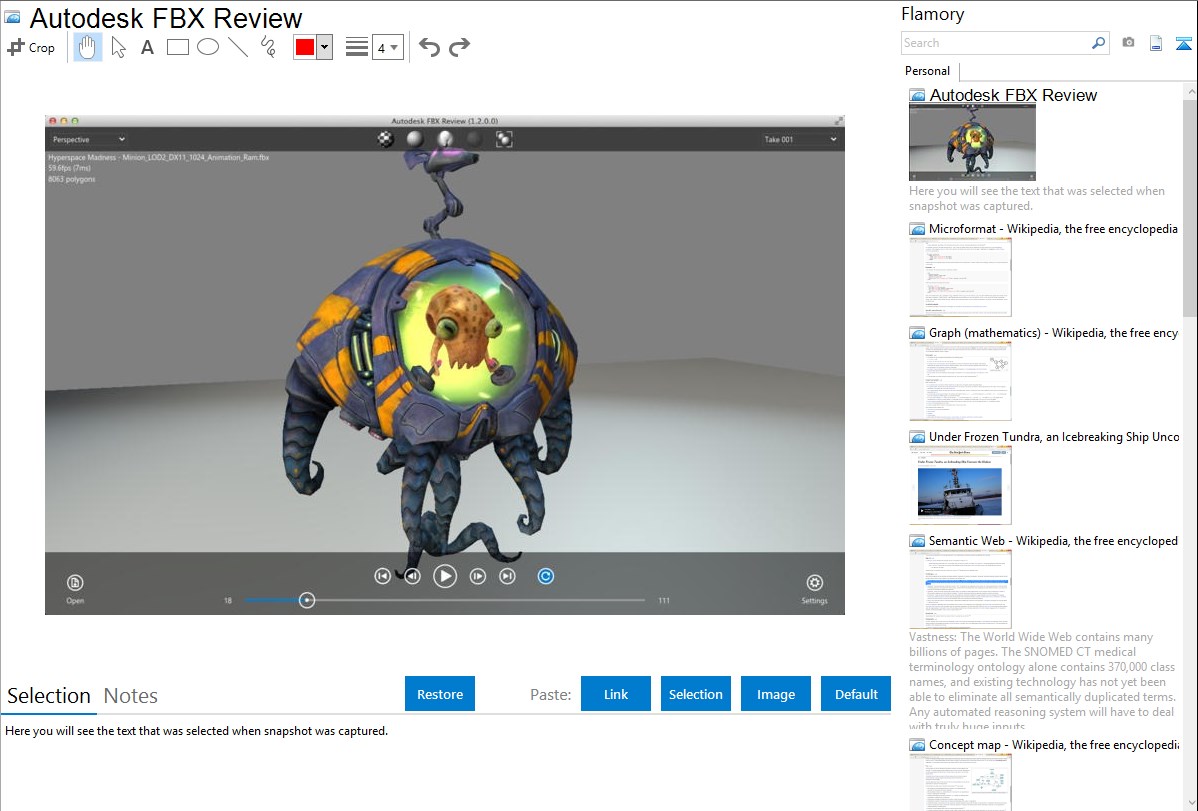Redo the last annotation

pos(459,47)
